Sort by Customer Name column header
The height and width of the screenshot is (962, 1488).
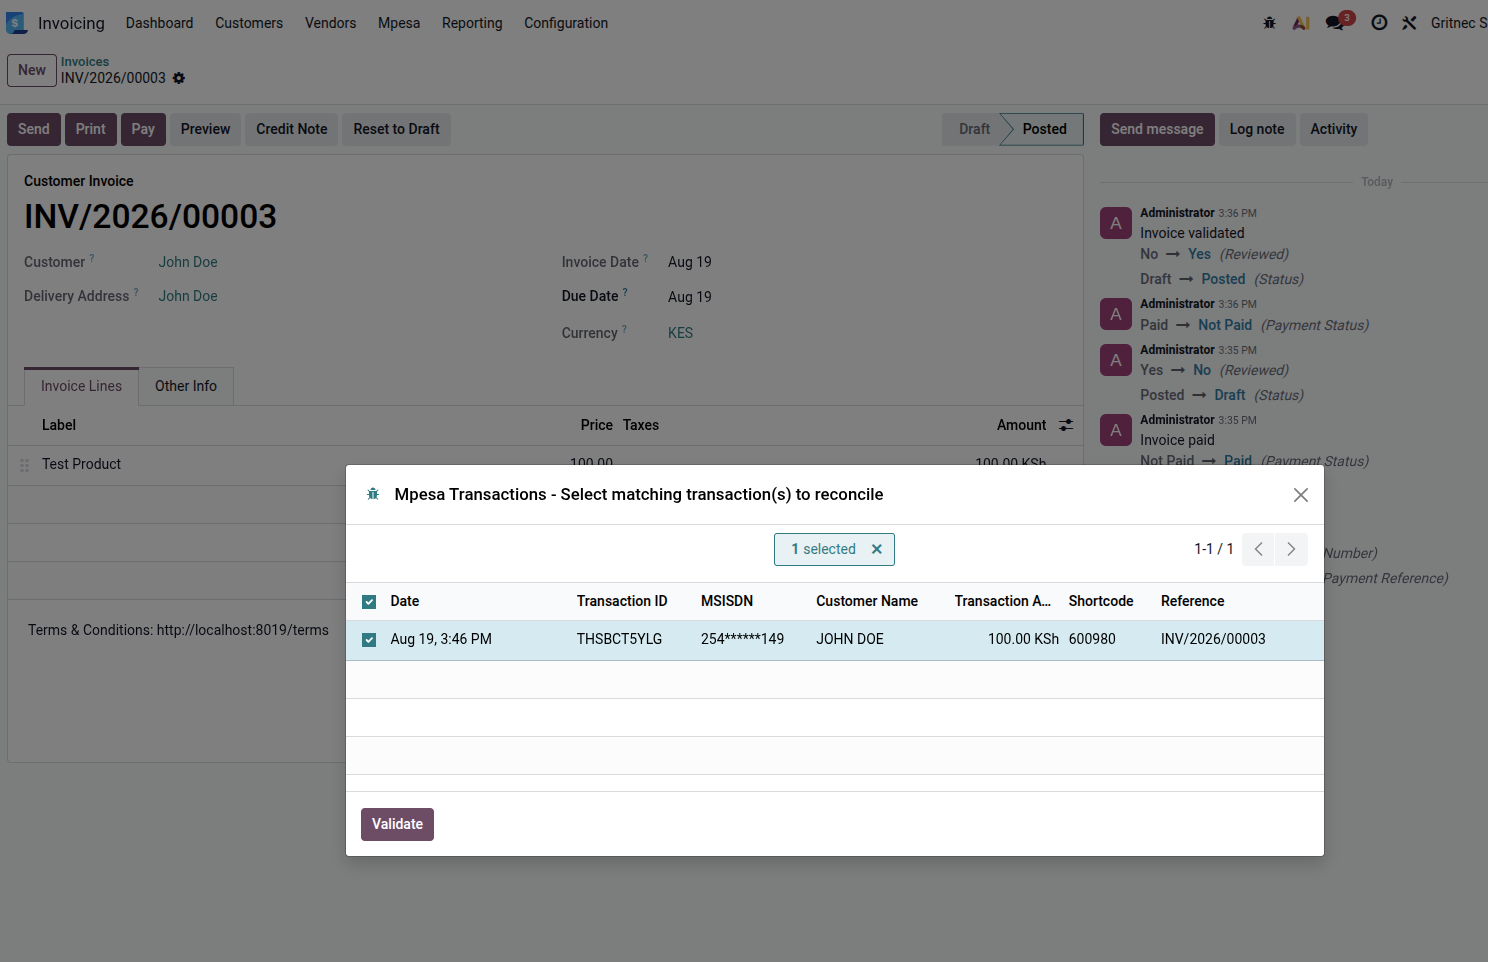[867, 601]
